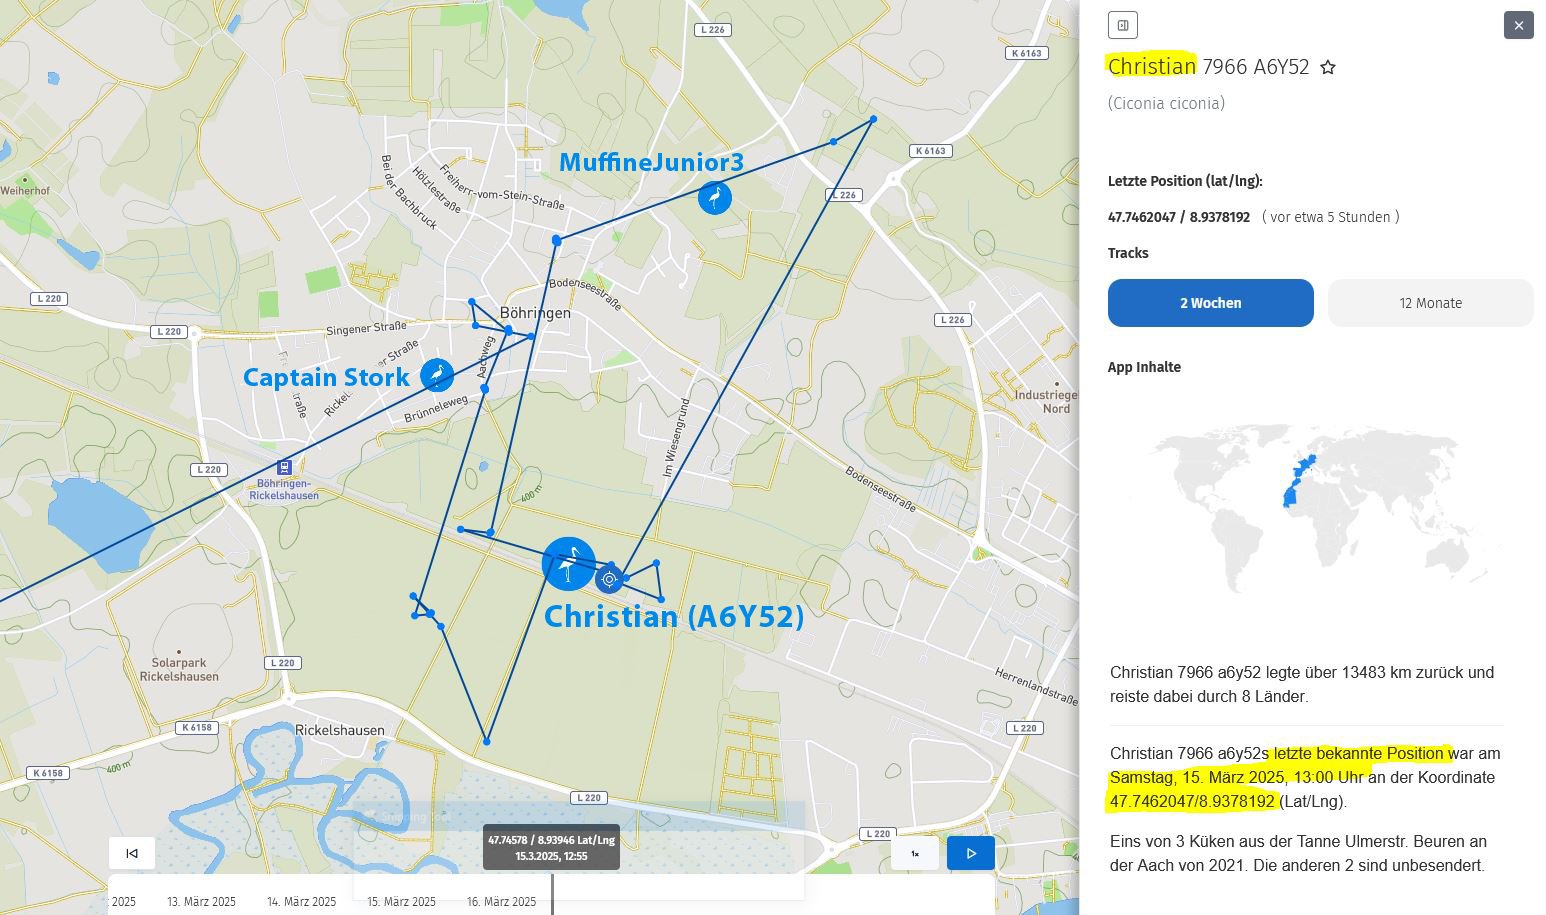Mark Christian 7966 A6Y52 as favorite
Image resolution: width=1546 pixels, height=915 pixels.
coord(1328,67)
